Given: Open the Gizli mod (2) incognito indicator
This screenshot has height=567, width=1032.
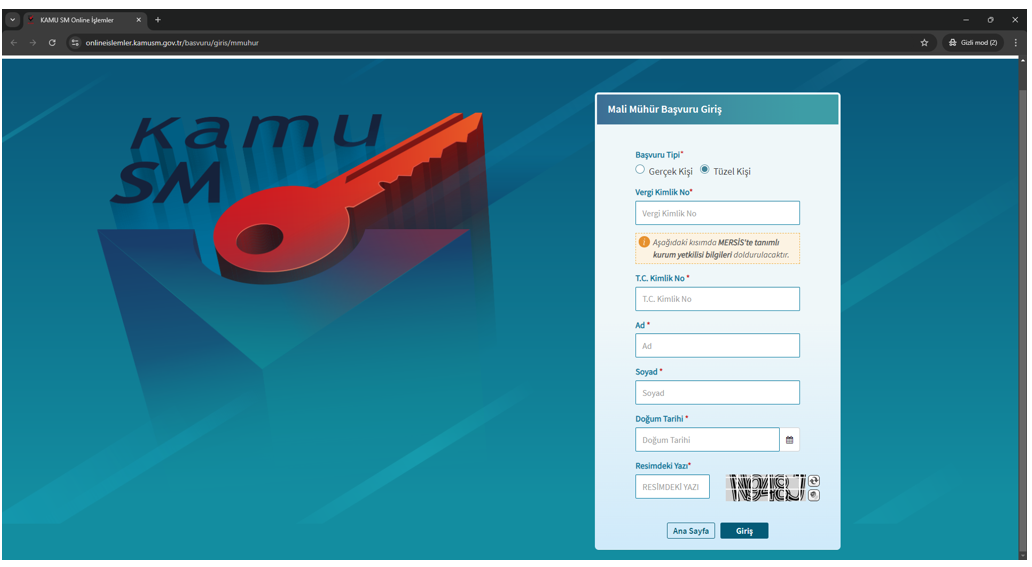Looking at the screenshot, I should tap(973, 43).
